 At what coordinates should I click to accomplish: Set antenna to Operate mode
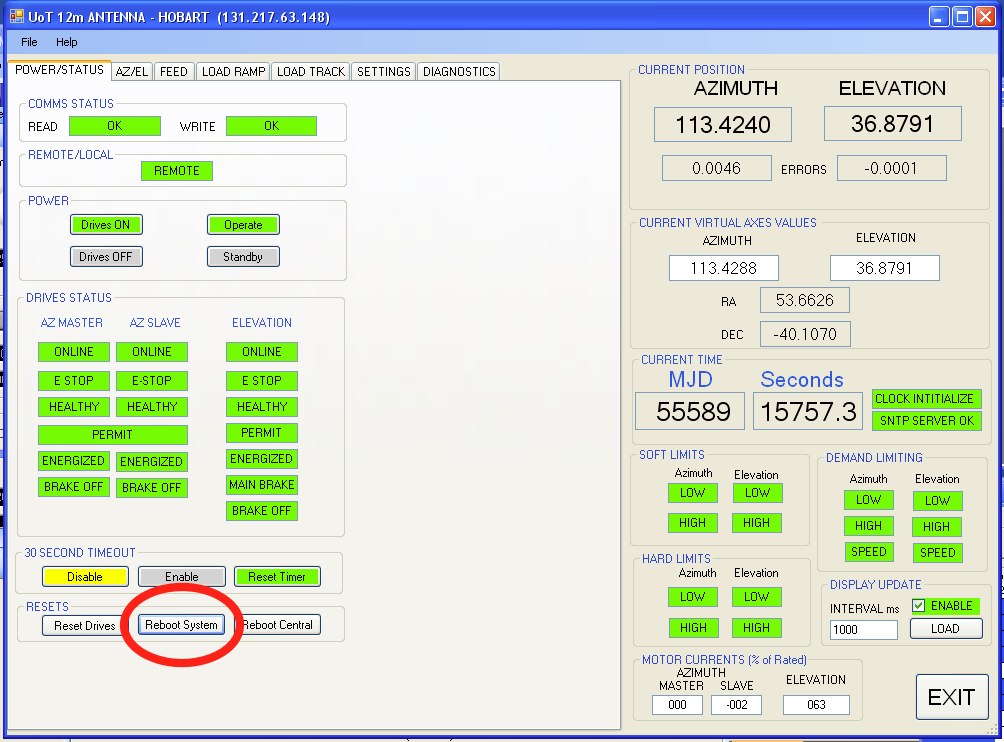pos(243,225)
